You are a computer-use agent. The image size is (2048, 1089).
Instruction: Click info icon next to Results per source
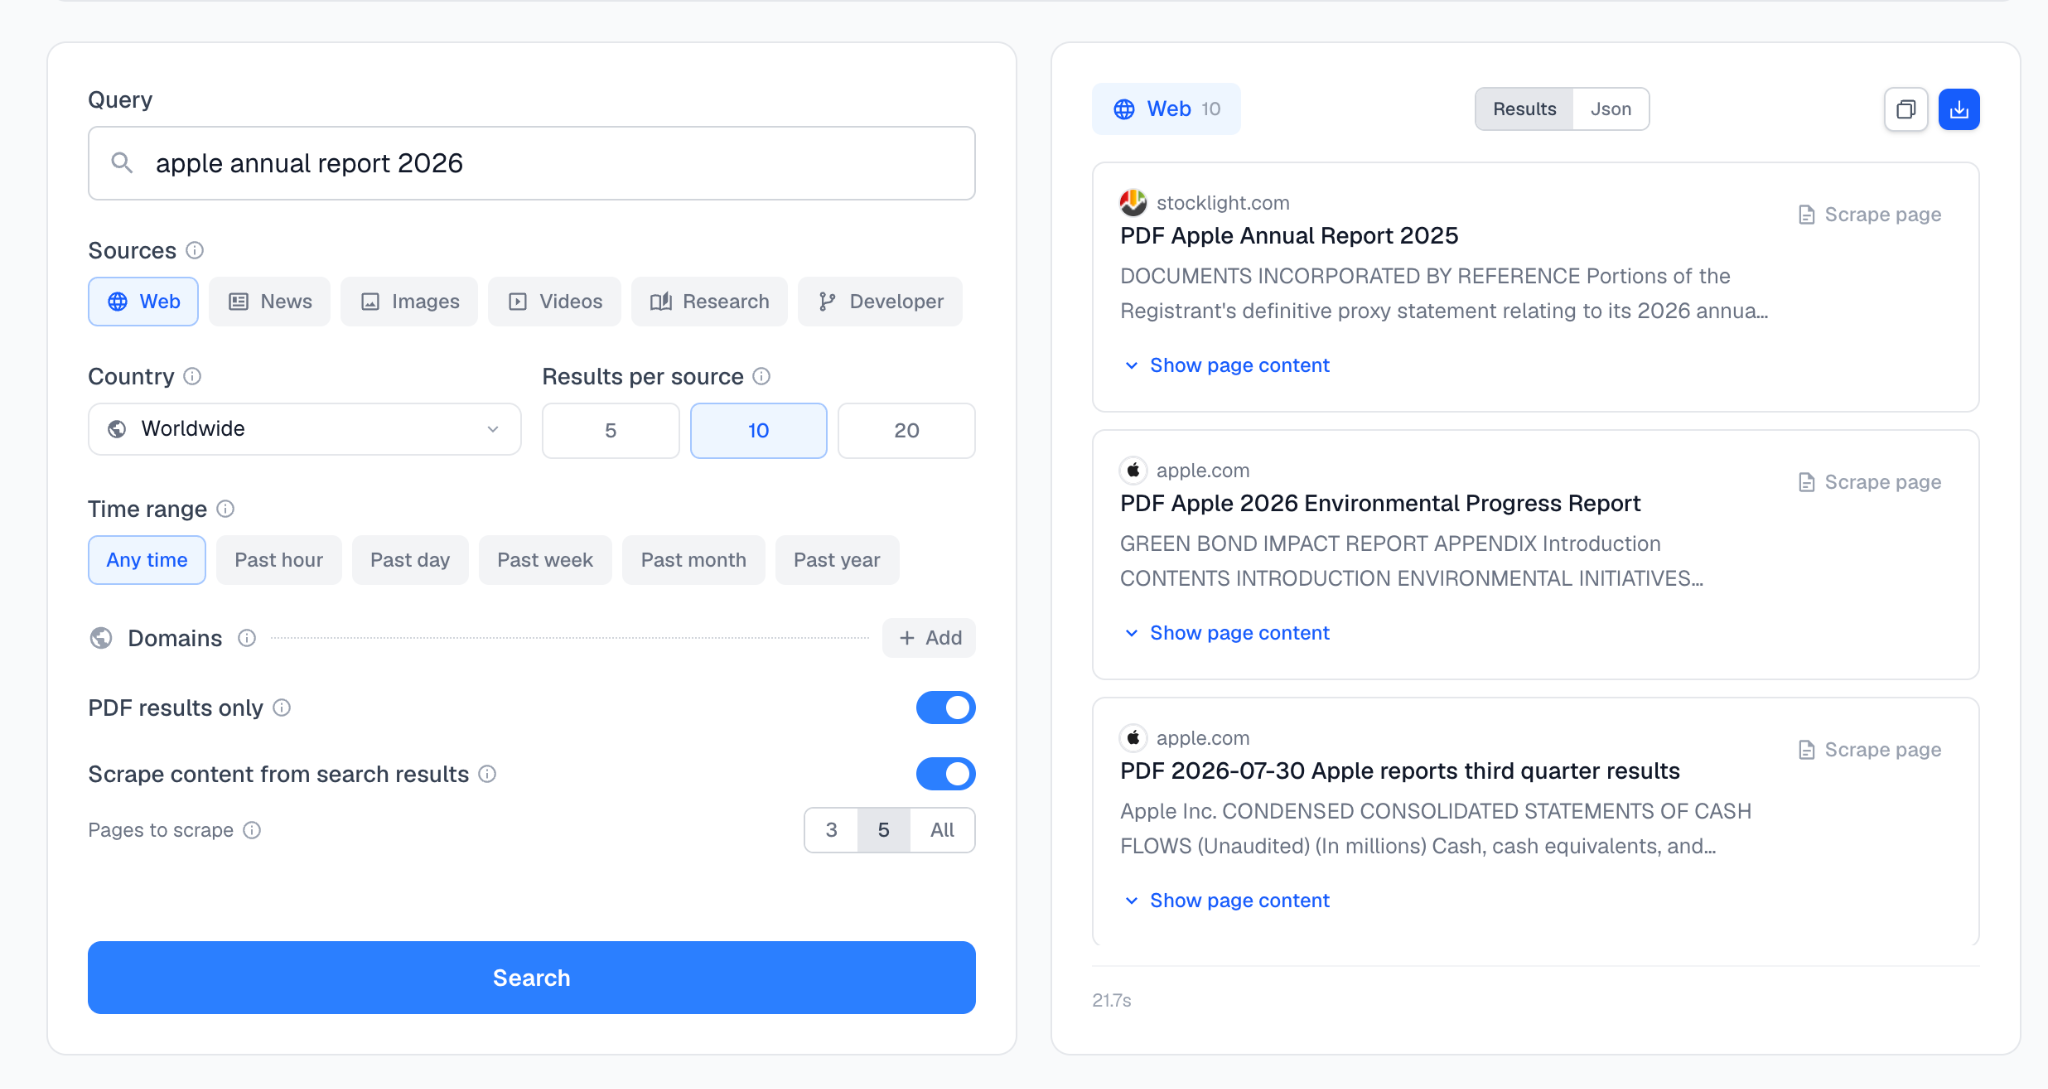tap(761, 376)
